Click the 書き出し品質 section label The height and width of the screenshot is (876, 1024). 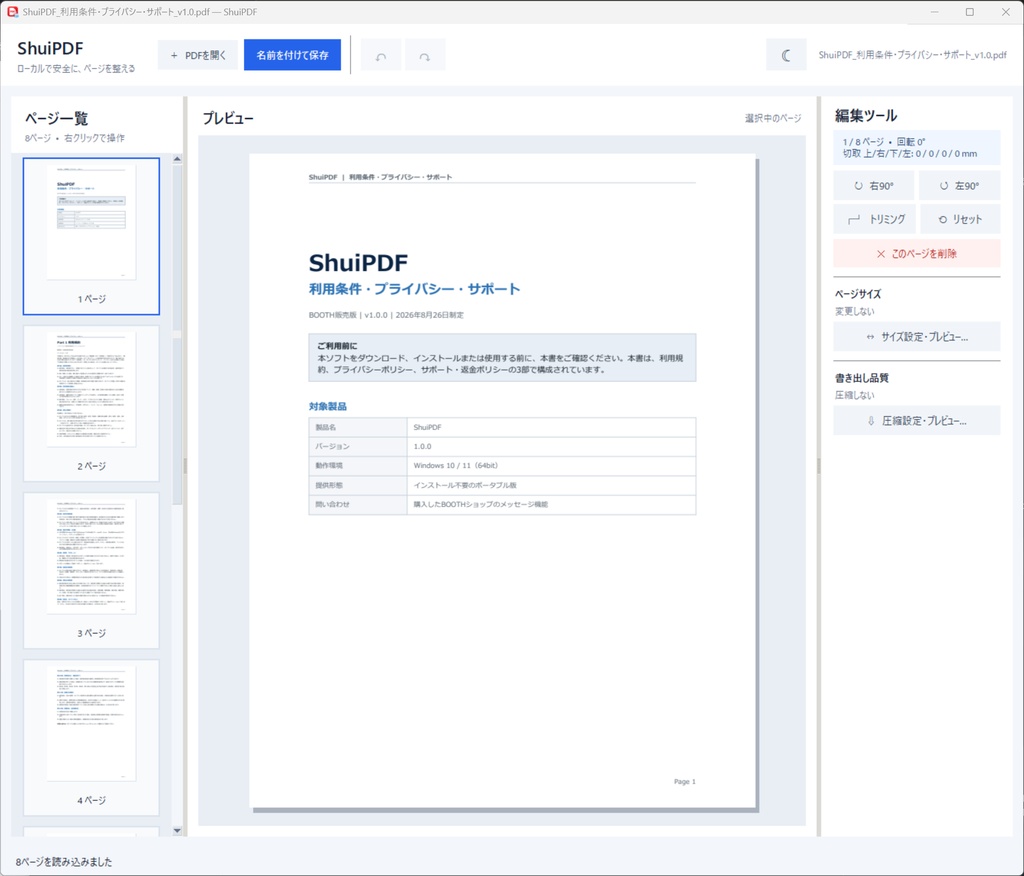[861, 378]
